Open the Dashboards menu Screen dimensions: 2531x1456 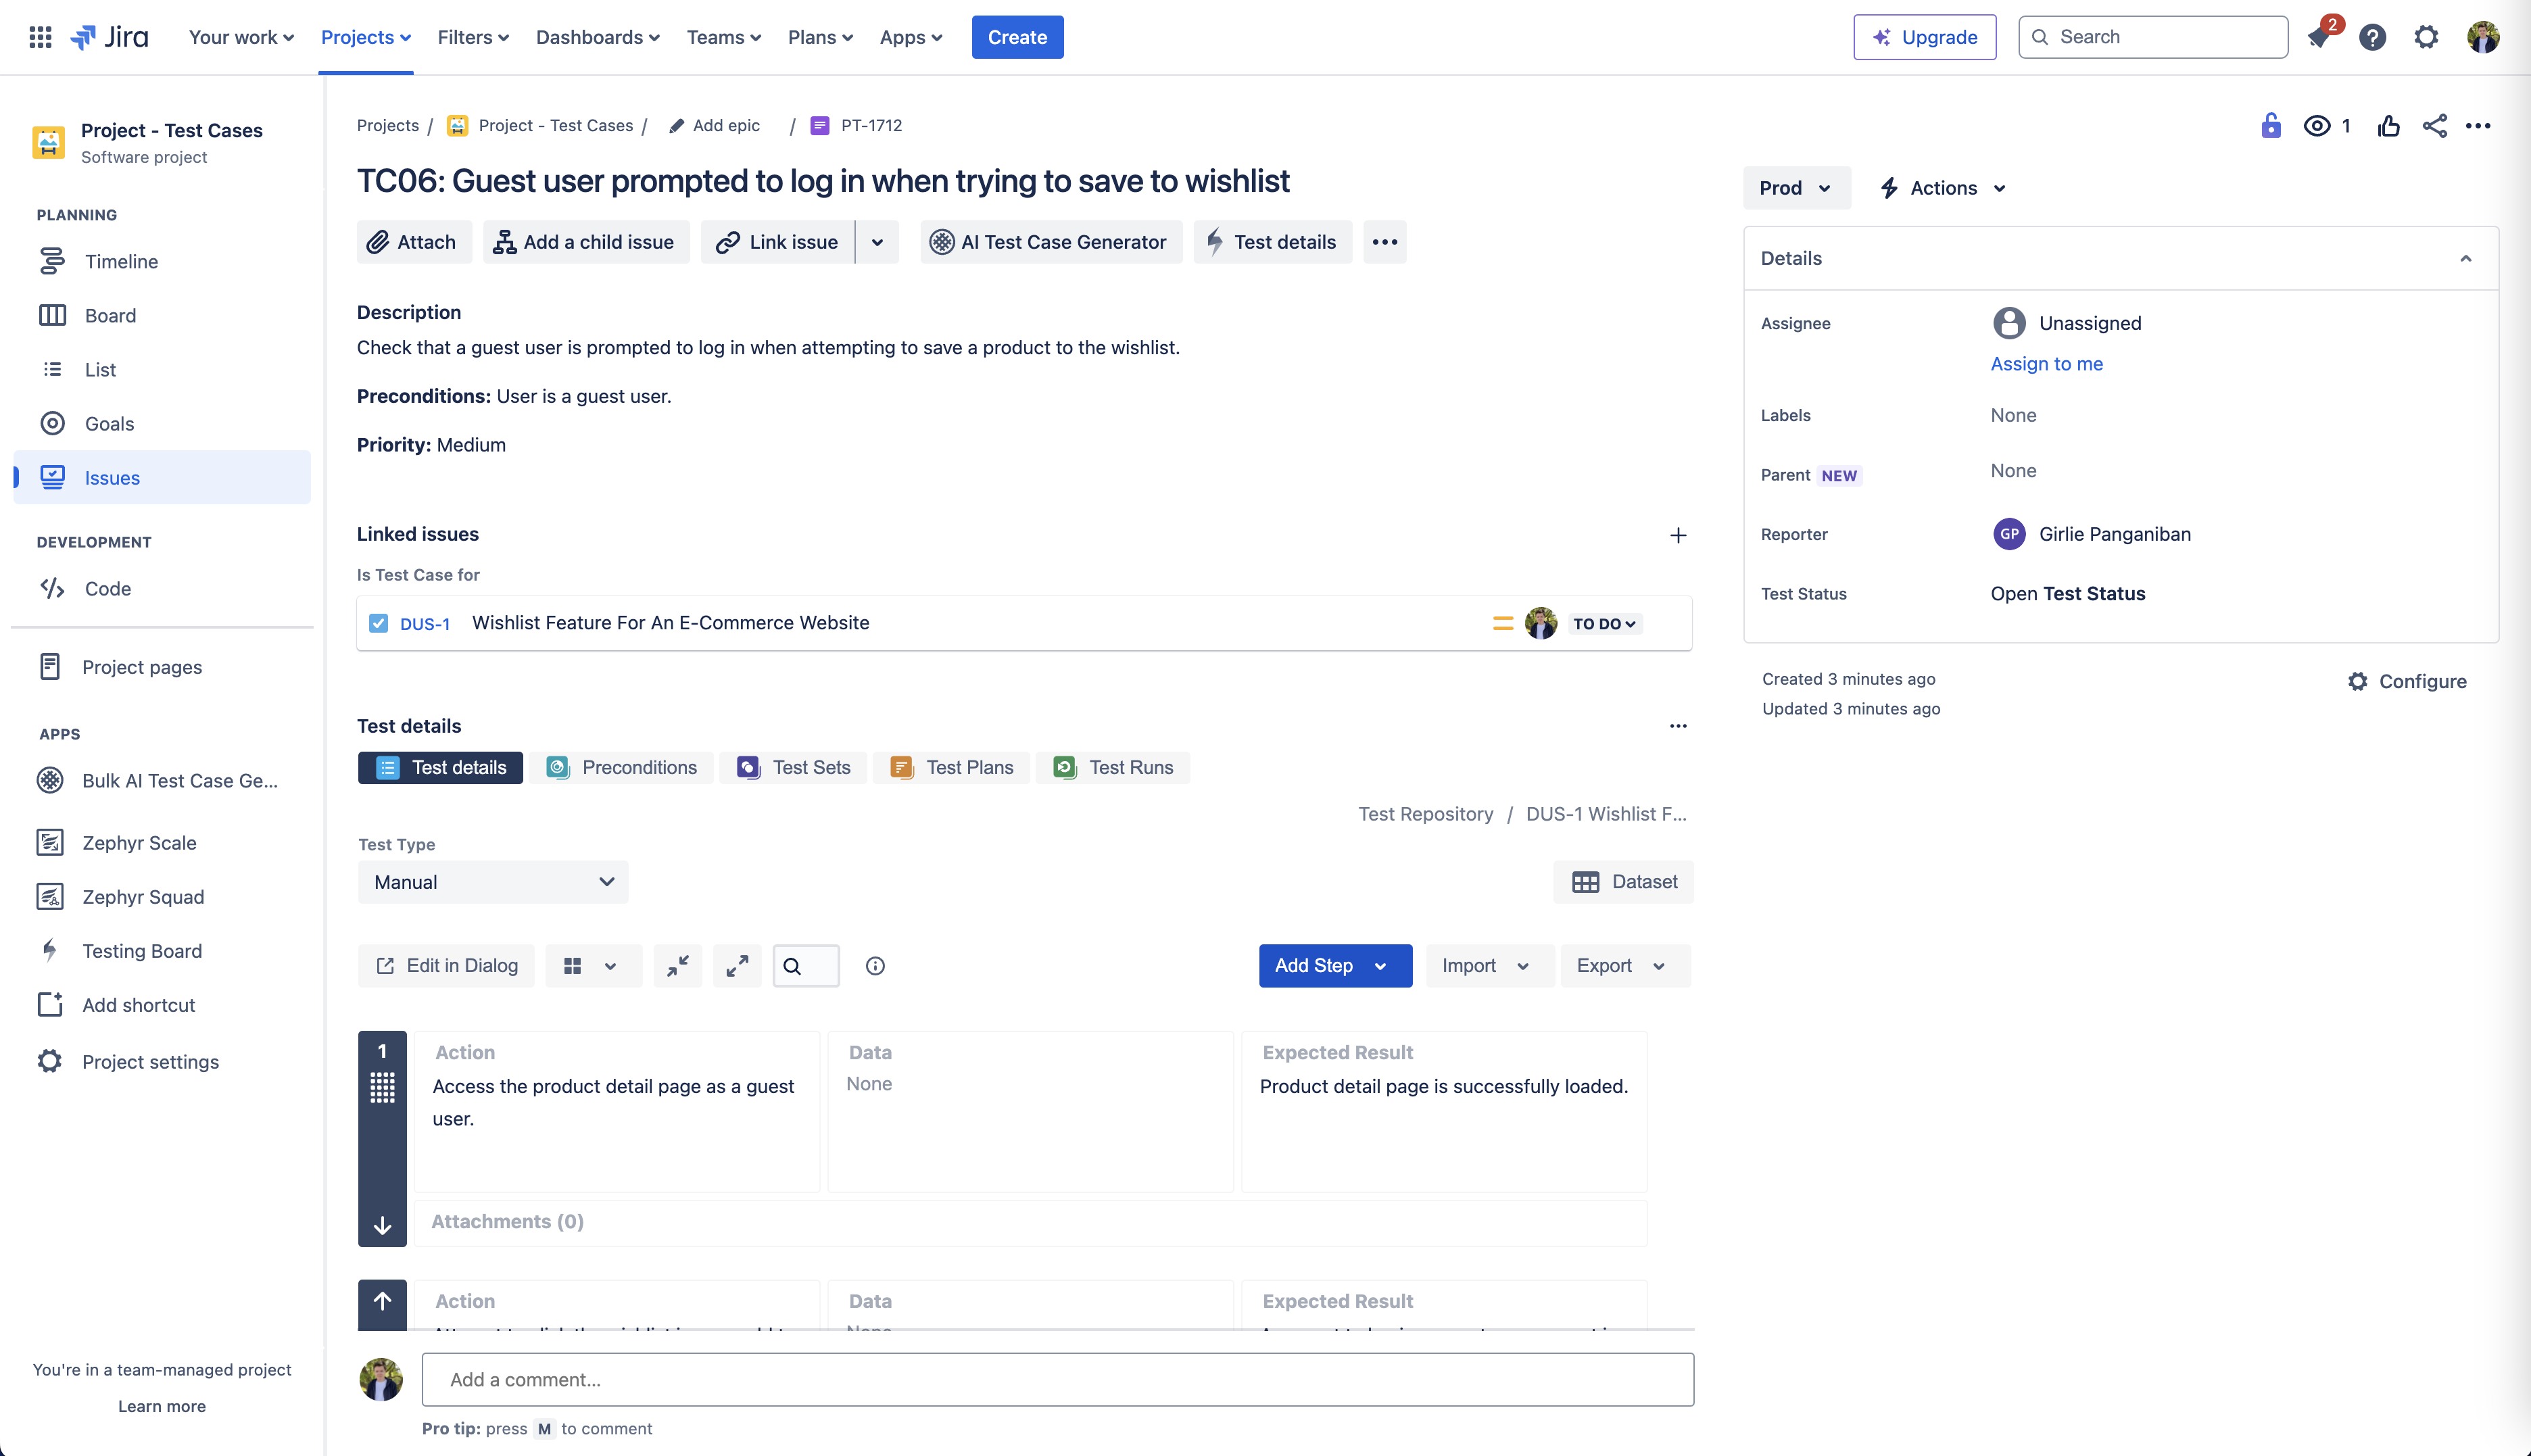click(x=597, y=37)
